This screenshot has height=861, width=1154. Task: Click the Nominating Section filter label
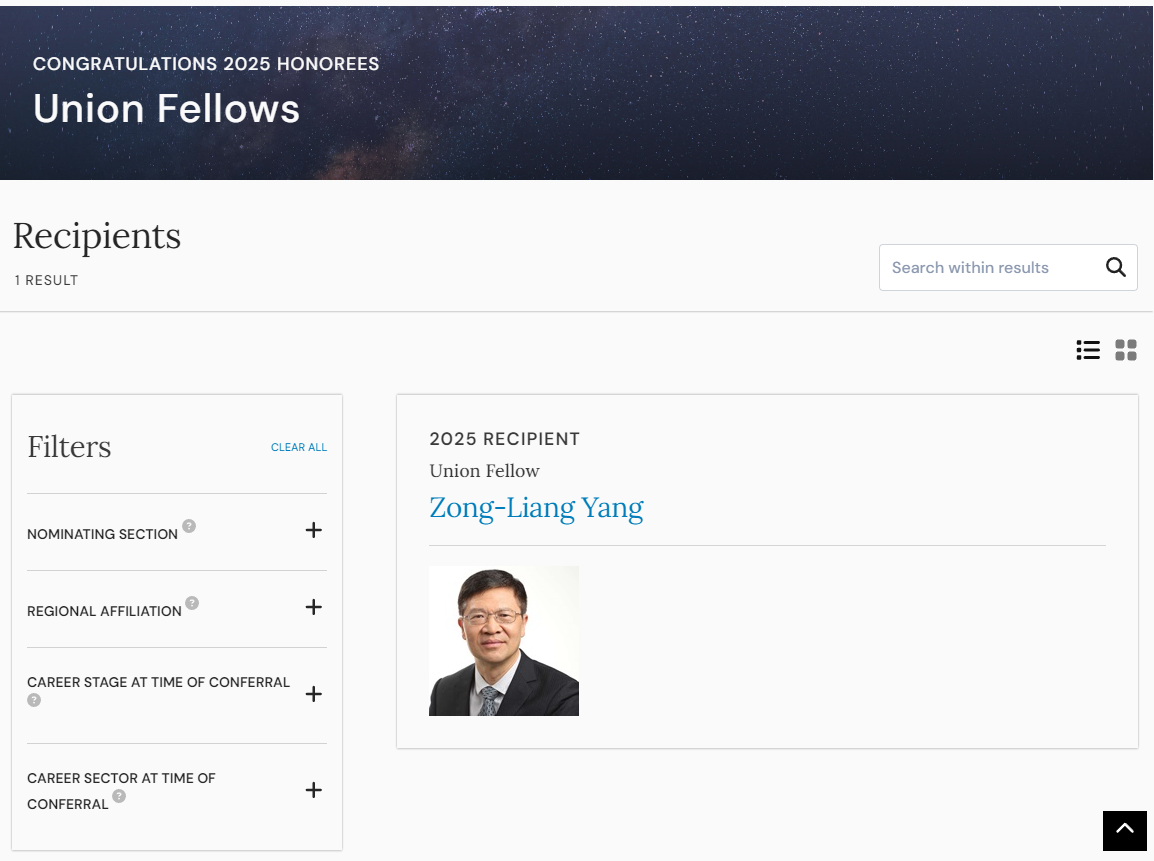click(102, 534)
